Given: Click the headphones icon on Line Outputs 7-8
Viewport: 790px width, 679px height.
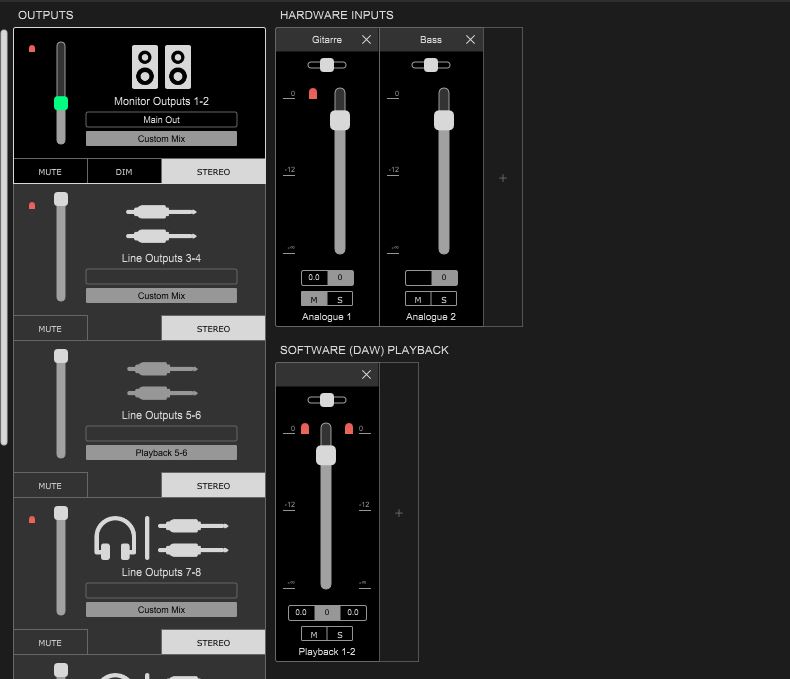Looking at the screenshot, I should coord(115,538).
